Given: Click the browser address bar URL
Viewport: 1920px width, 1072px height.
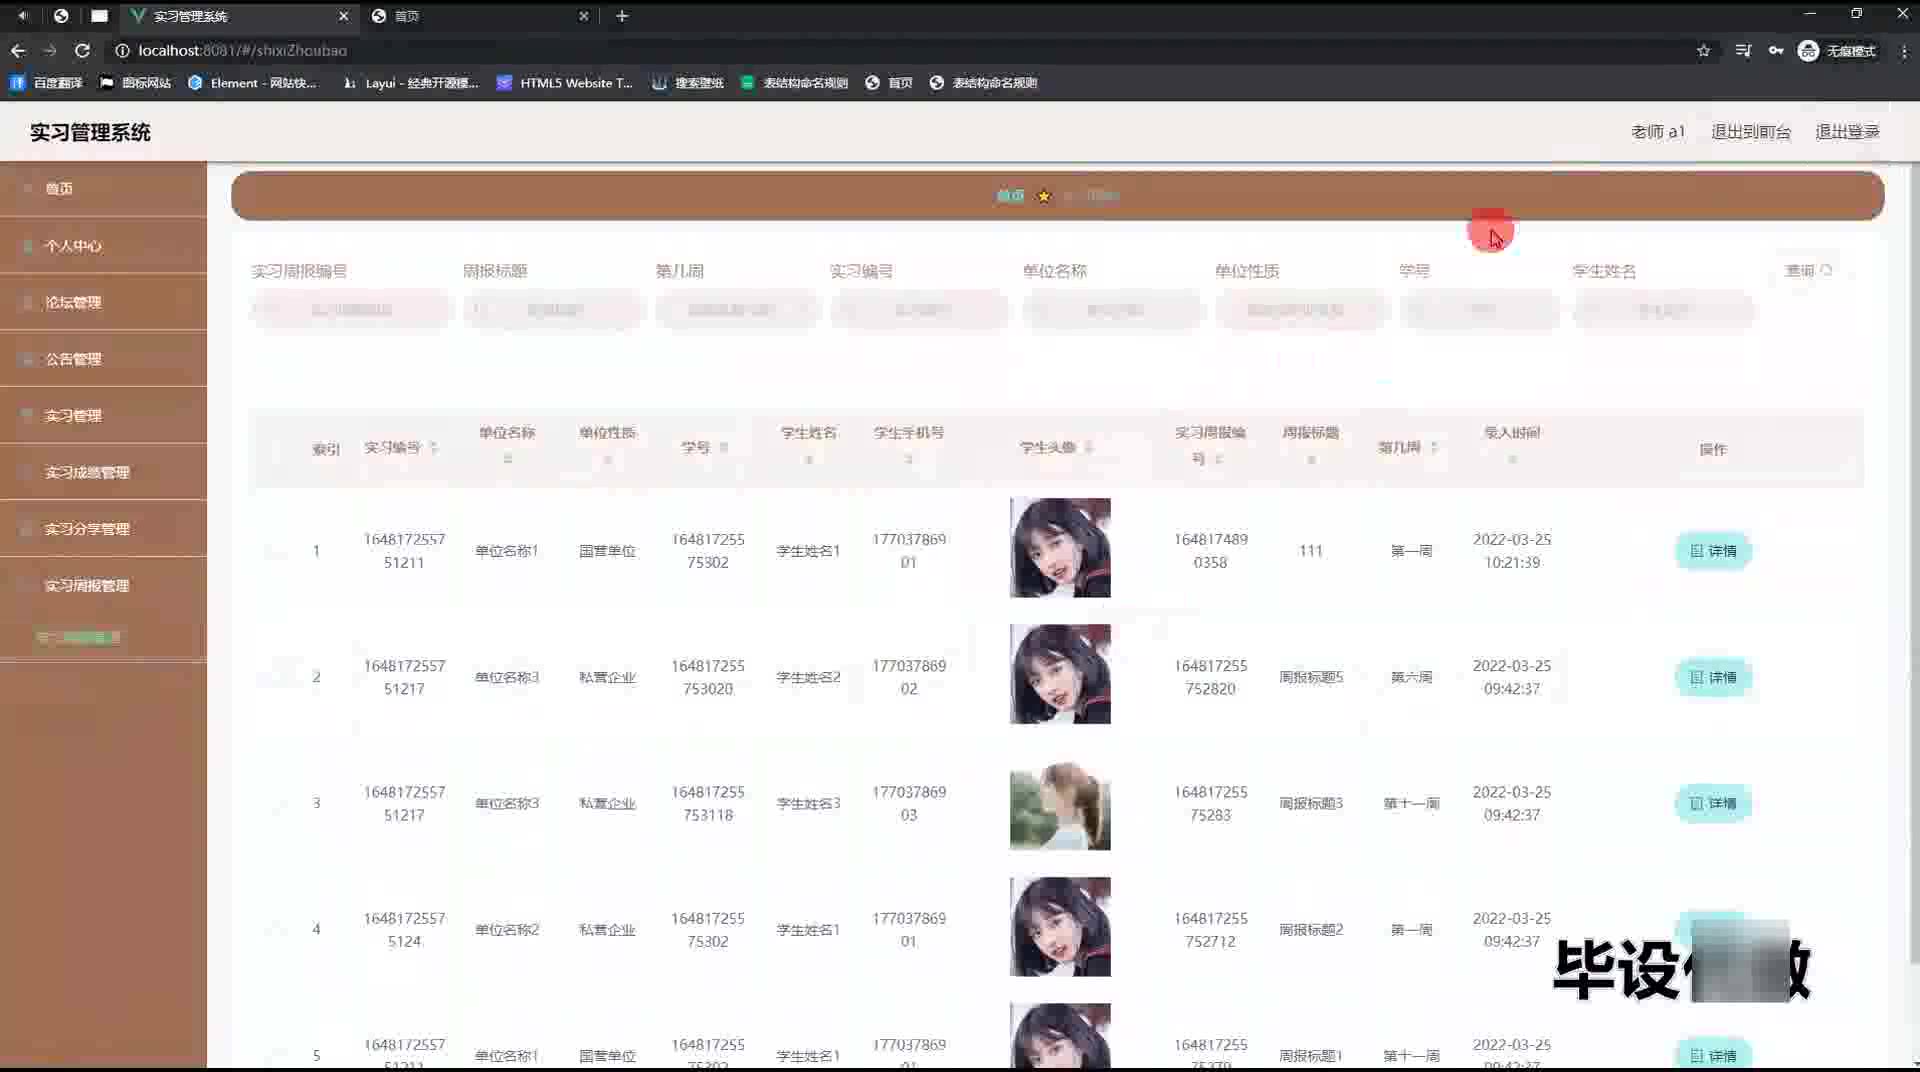Looking at the screenshot, I should (243, 50).
